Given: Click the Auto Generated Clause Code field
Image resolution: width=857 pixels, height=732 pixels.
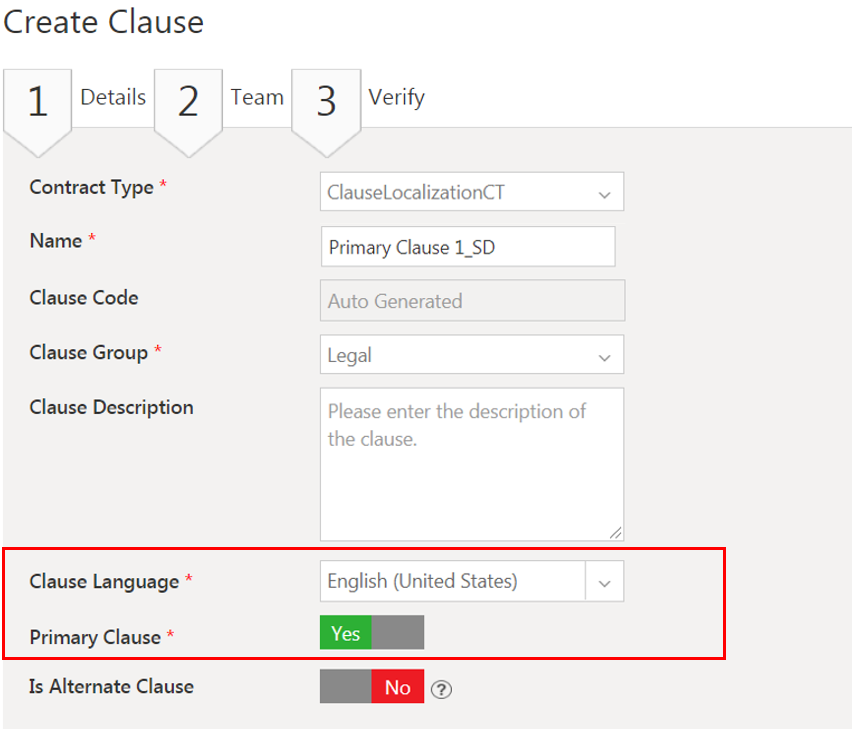Looking at the screenshot, I should click(472, 301).
